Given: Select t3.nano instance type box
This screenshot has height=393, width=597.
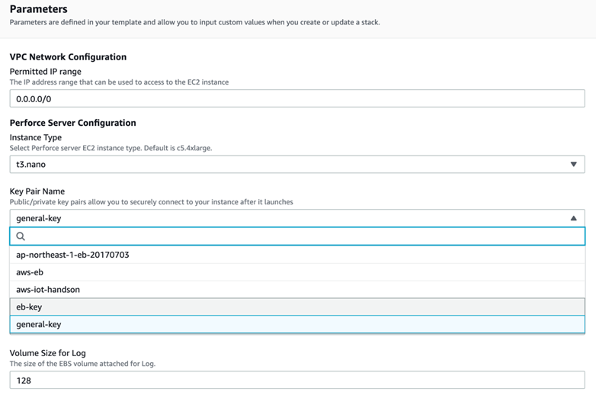Looking at the screenshot, I should (x=297, y=164).
